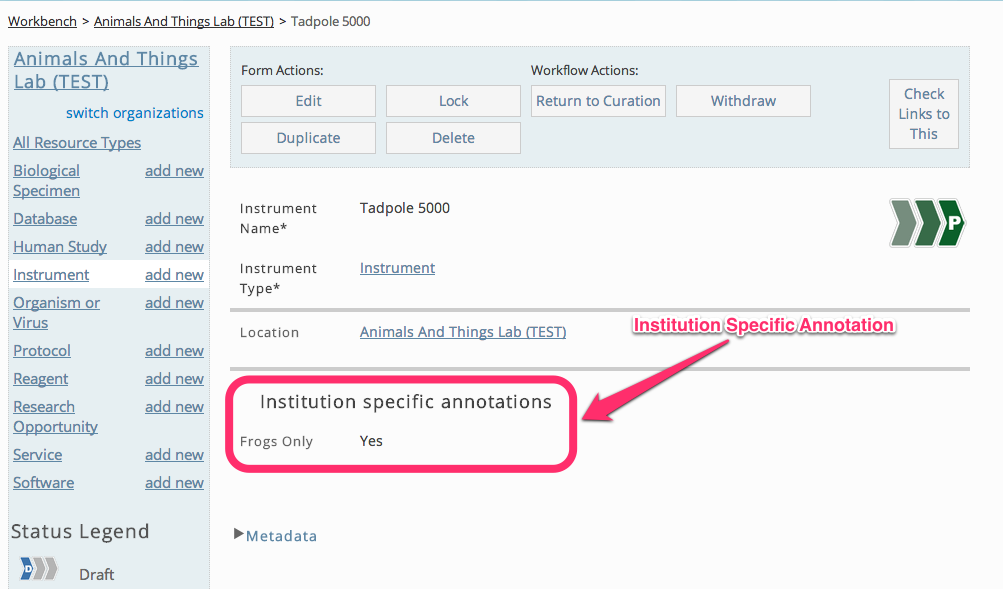Add new Software
1003x589 pixels.
point(174,483)
